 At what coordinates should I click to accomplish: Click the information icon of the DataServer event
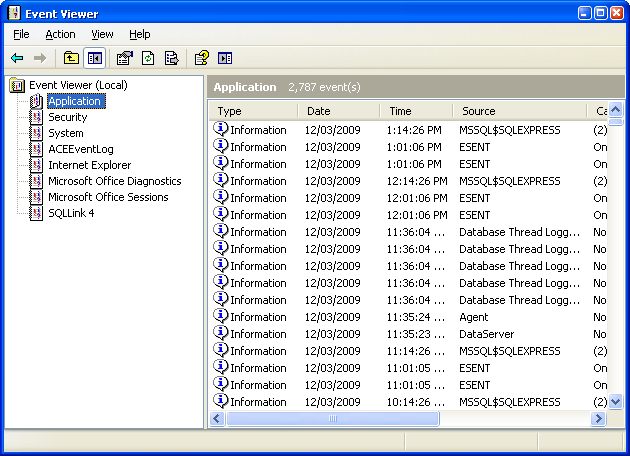pyautogui.click(x=221, y=333)
